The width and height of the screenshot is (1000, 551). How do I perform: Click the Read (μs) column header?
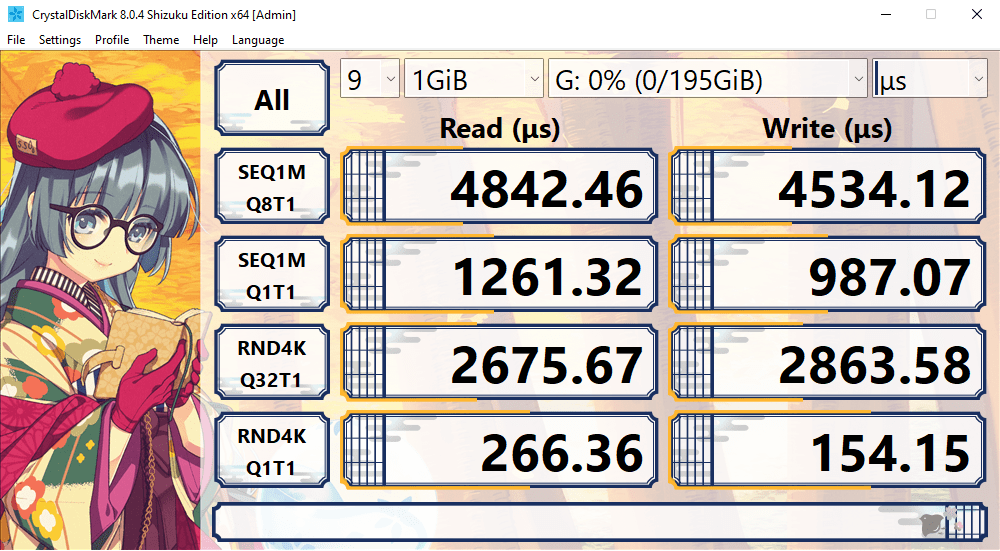pyautogui.click(x=499, y=128)
